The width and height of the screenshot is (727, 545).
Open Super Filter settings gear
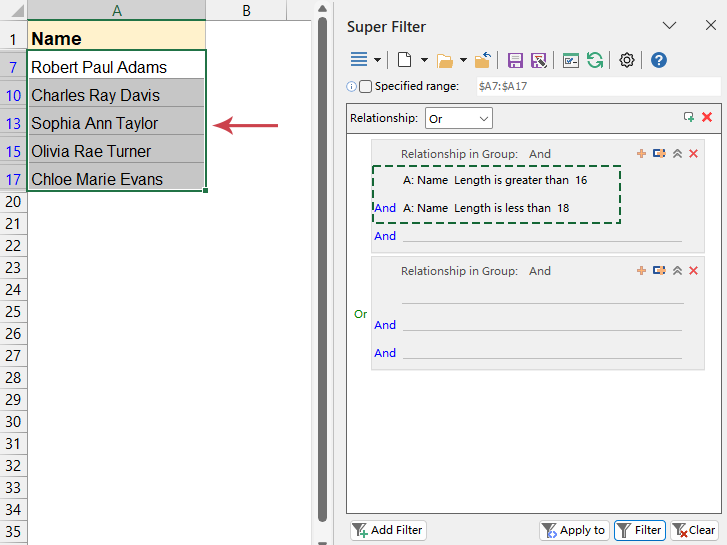[x=627, y=60]
